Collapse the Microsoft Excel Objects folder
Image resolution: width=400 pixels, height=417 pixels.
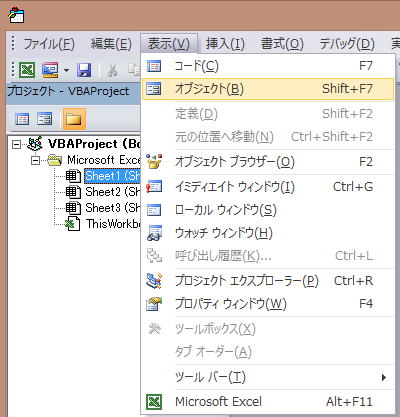(x=35, y=161)
